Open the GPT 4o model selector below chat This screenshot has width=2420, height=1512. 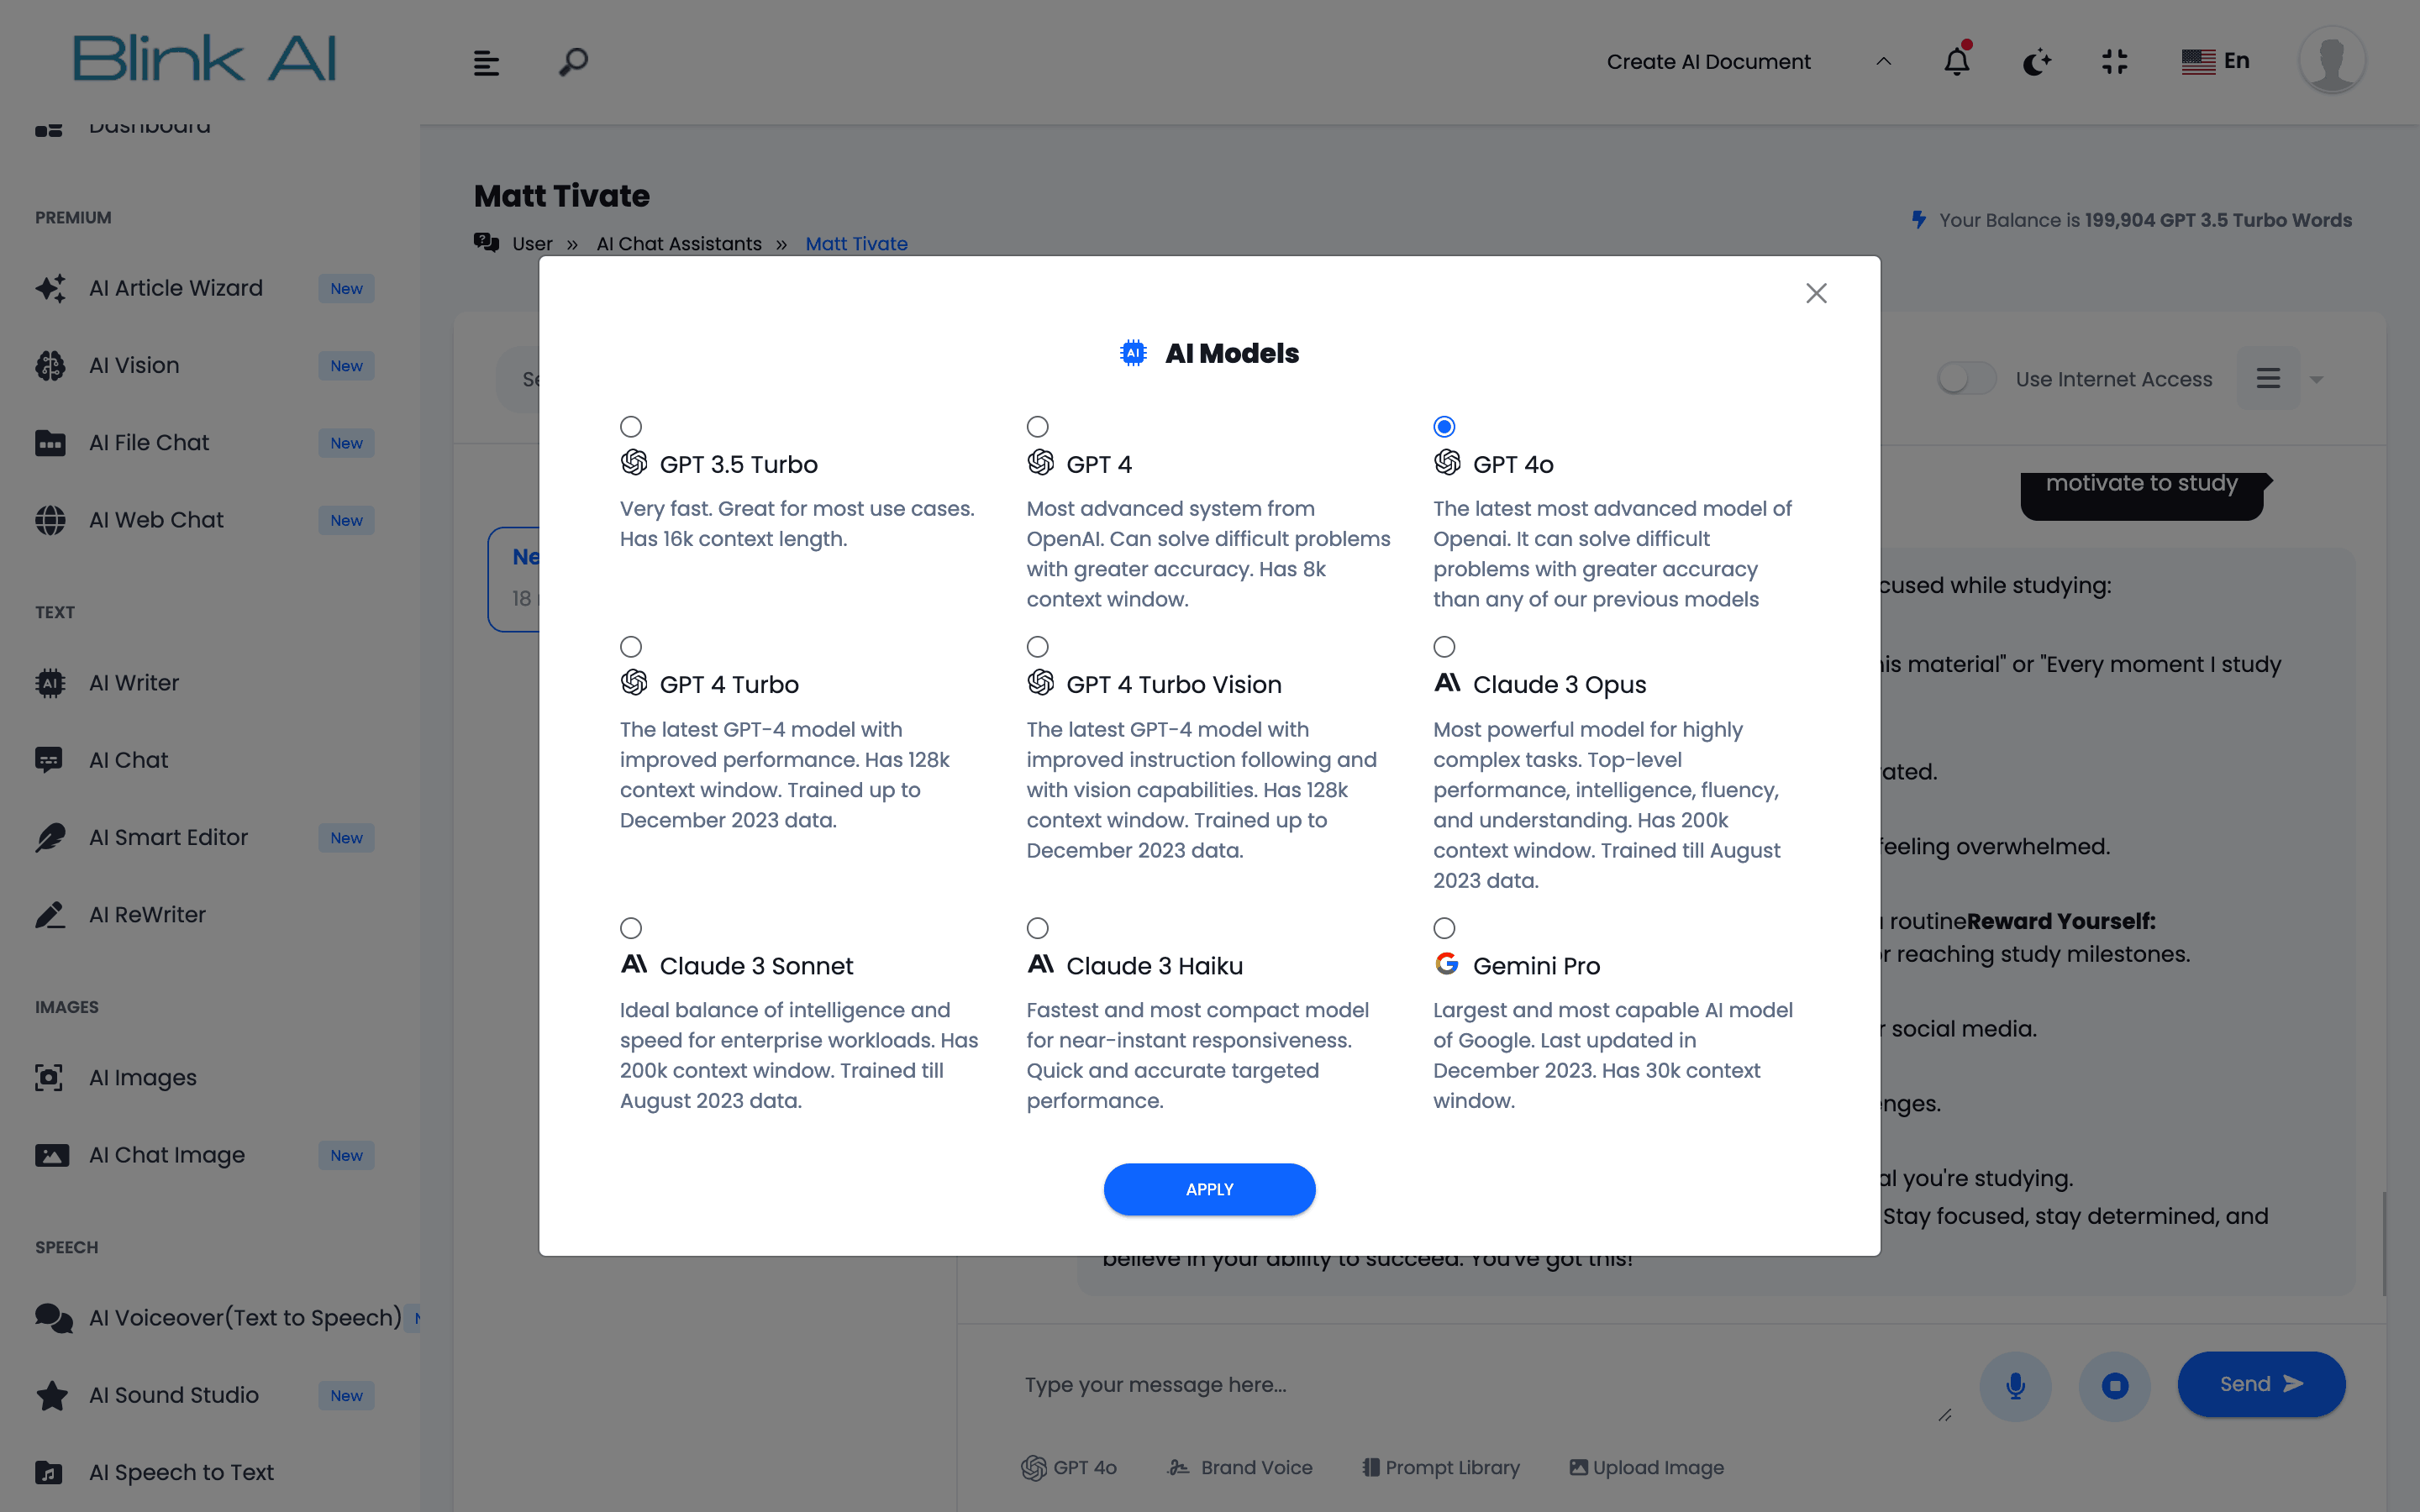tap(1068, 1467)
